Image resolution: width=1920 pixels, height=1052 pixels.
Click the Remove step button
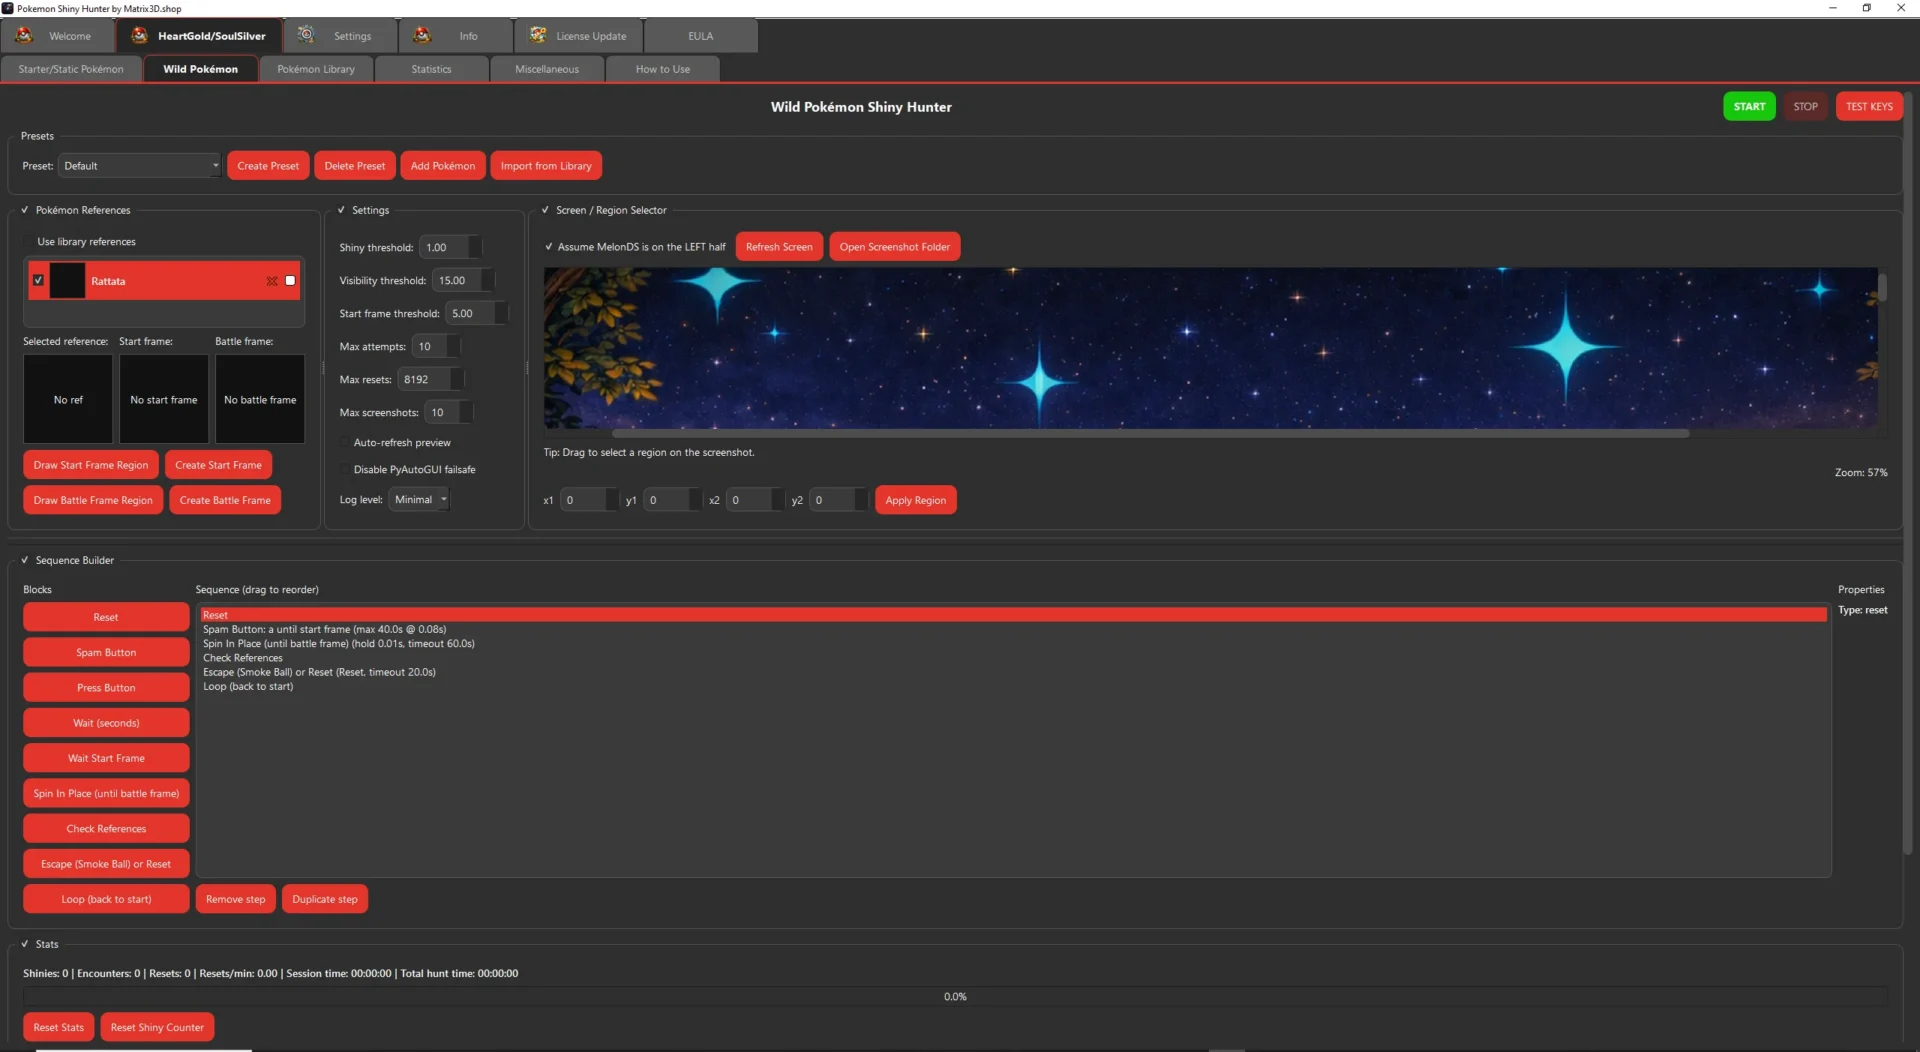[x=236, y=899]
